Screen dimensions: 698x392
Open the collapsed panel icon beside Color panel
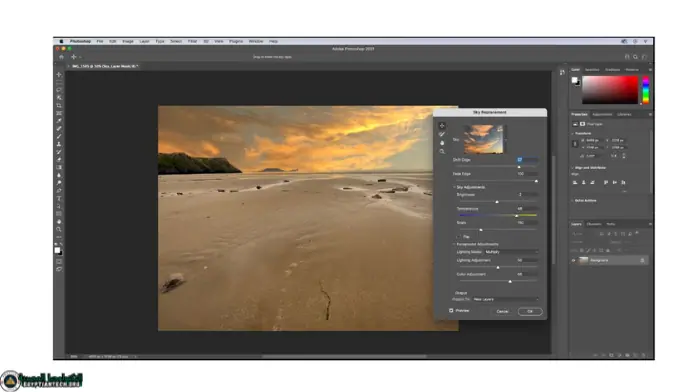tap(562, 72)
